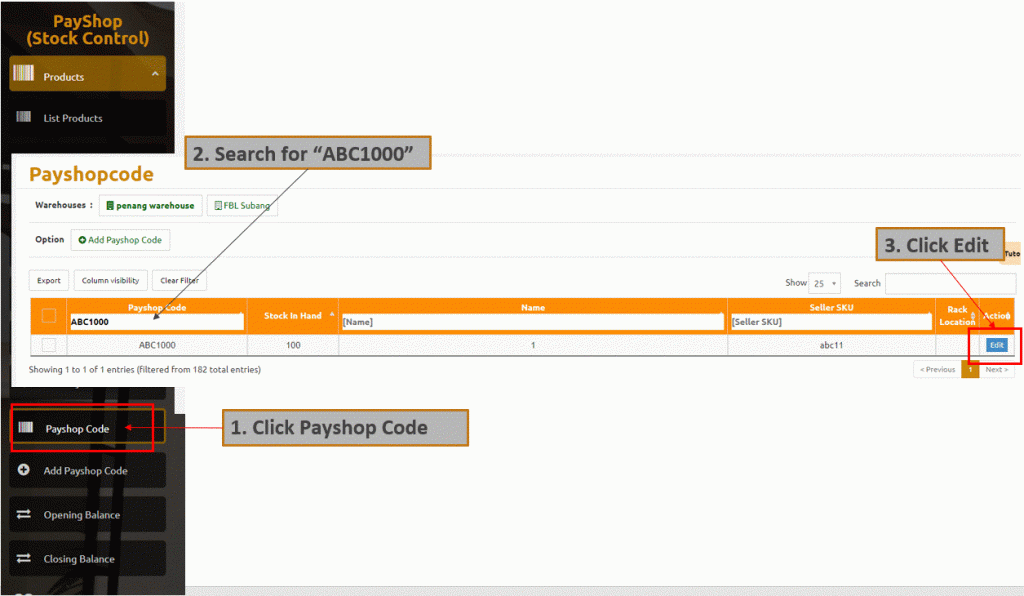The height and width of the screenshot is (596, 1024).
Task: Click the Payshop Code barcode icon
Action: [x=25, y=427]
